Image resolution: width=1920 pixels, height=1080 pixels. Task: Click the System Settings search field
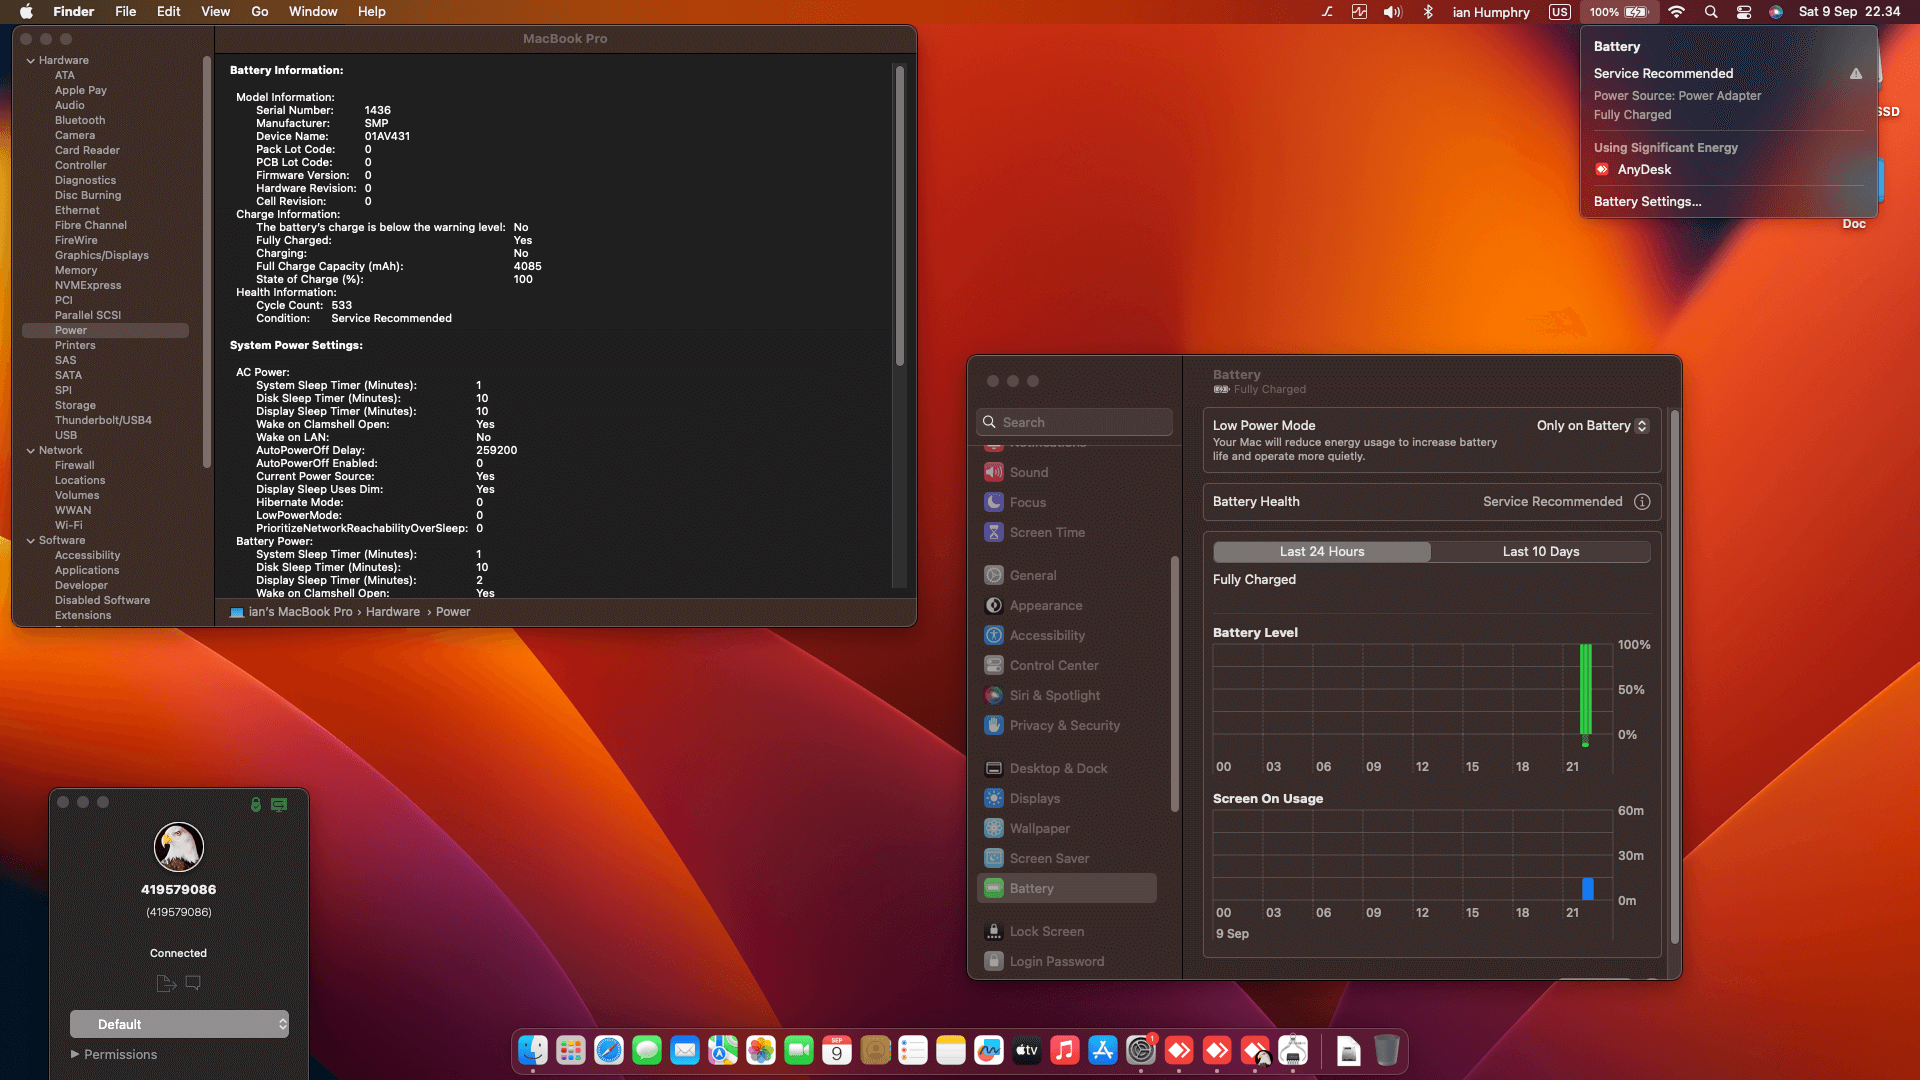(1074, 422)
